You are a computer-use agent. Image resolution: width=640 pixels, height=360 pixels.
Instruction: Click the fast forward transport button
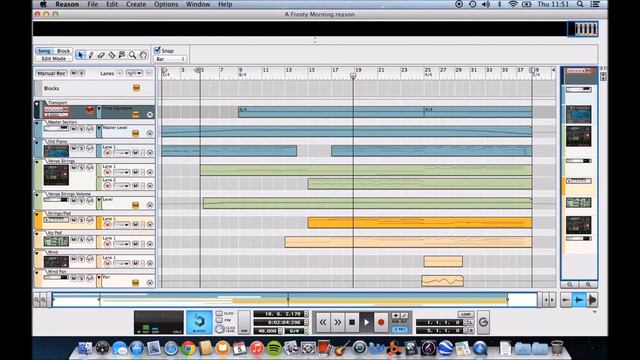(x=338, y=322)
